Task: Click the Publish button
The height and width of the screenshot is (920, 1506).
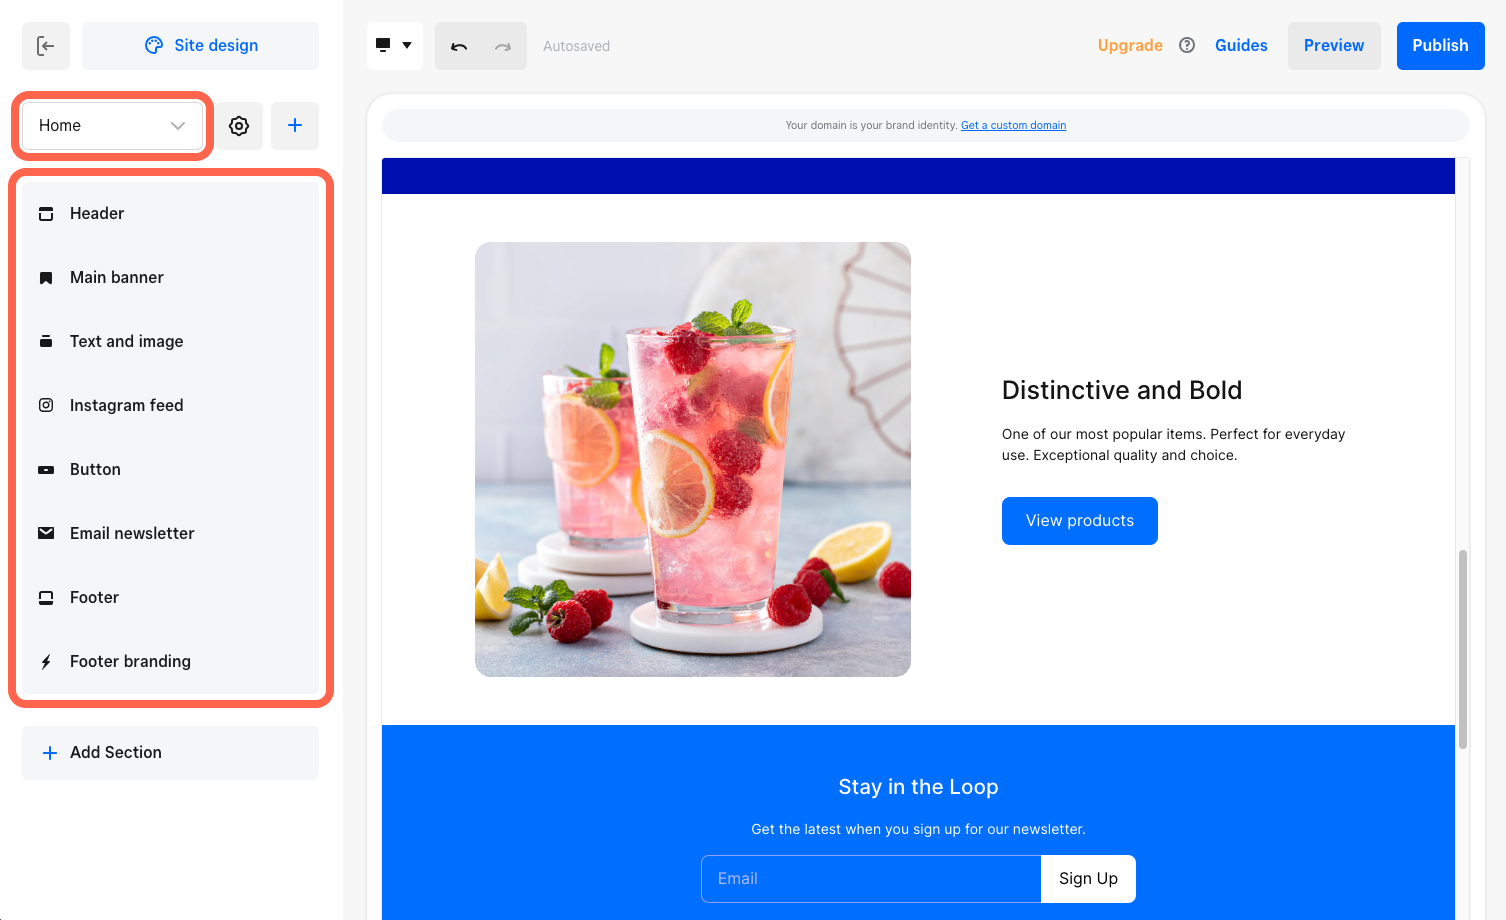Action: coord(1440,46)
